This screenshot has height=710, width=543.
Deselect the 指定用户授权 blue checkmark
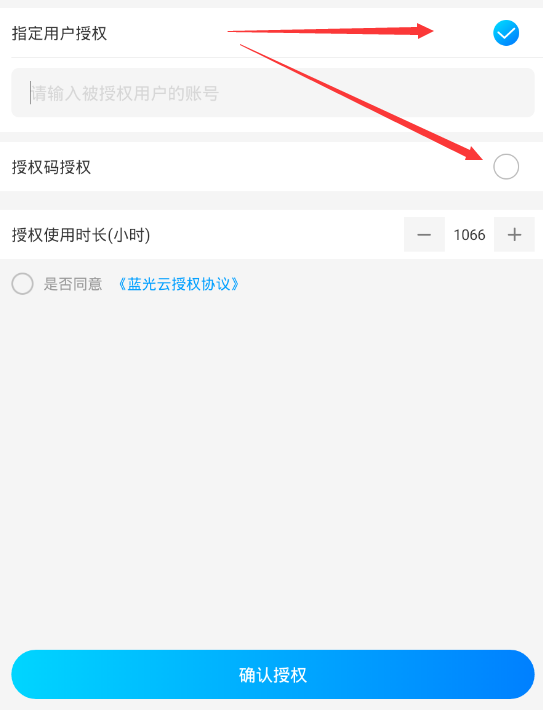click(x=506, y=33)
